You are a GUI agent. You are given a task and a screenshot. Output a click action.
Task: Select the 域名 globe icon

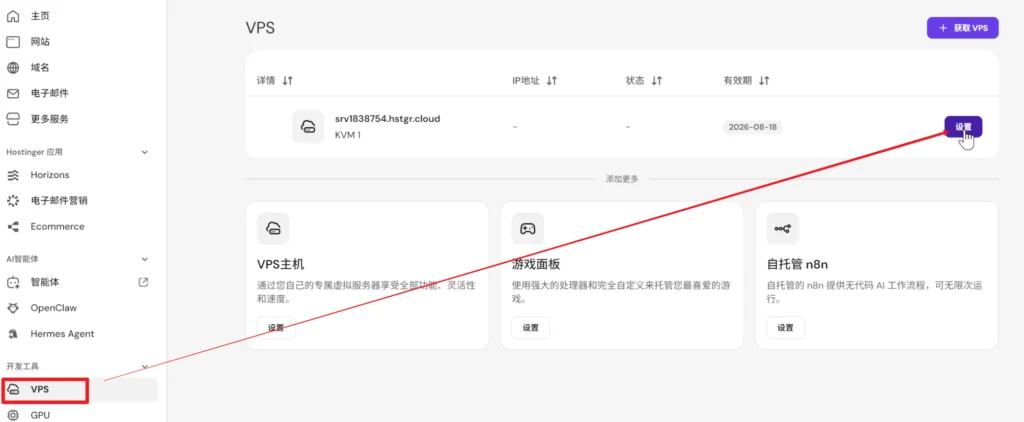click(x=13, y=68)
